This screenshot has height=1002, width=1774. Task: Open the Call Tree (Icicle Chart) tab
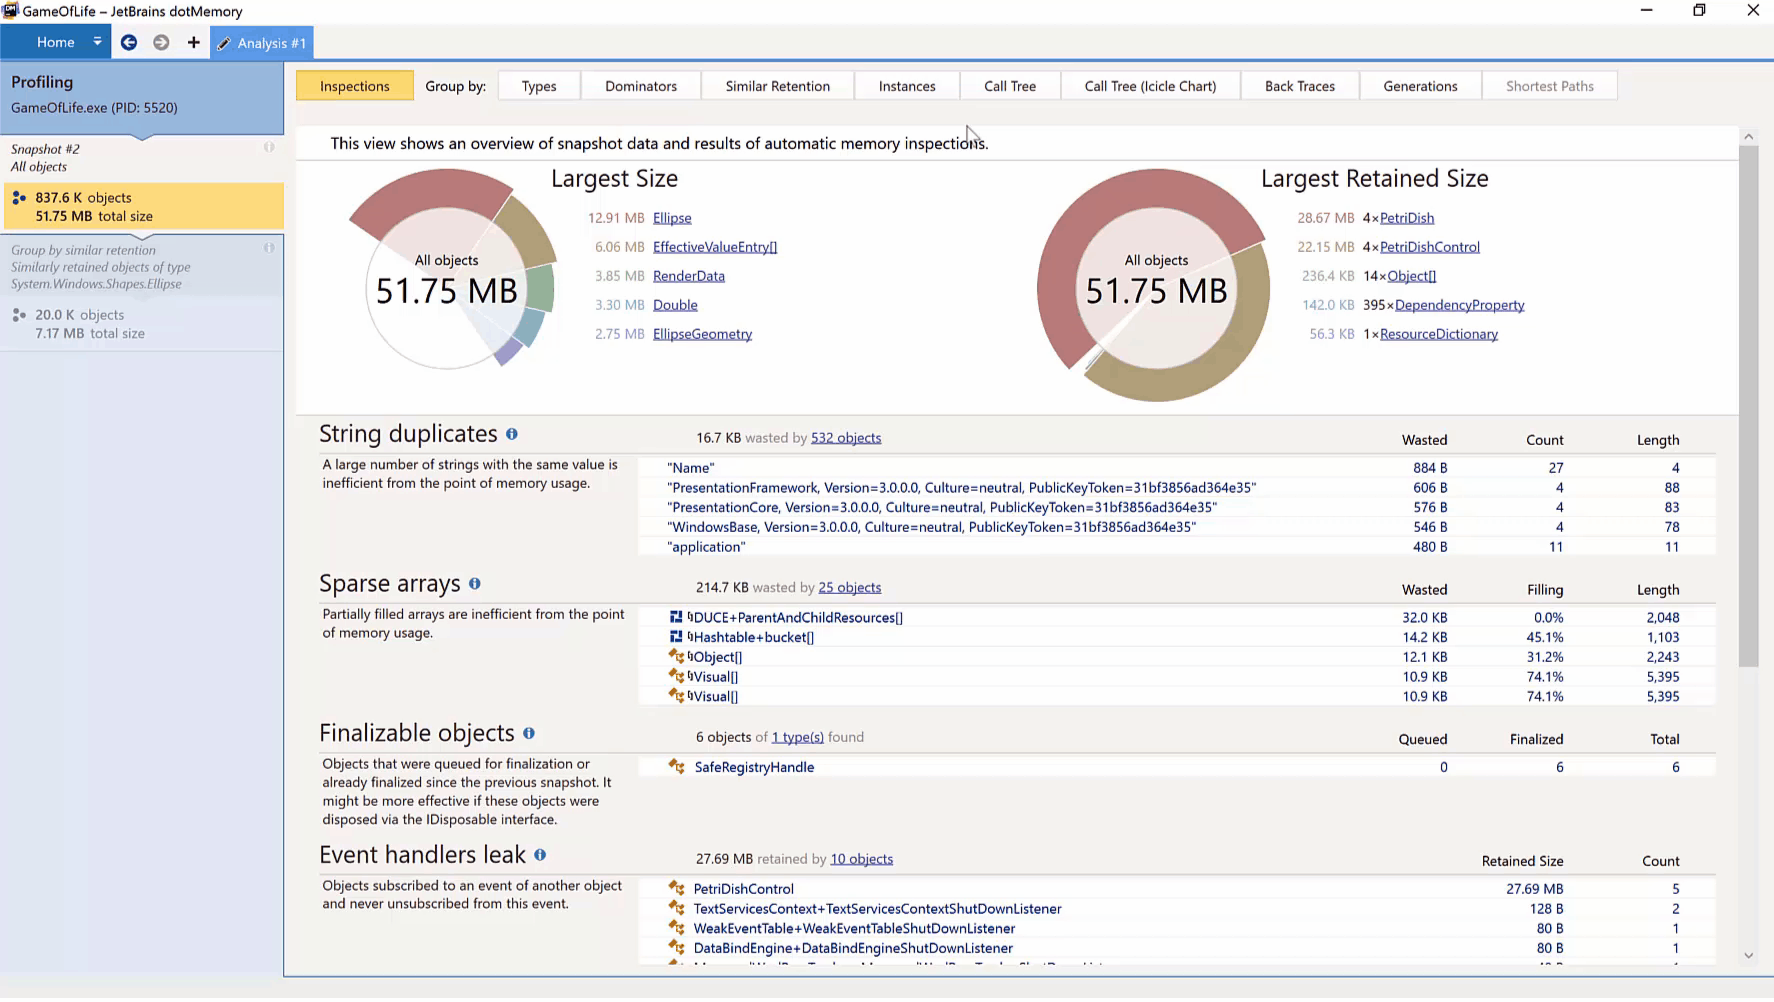[1149, 86]
